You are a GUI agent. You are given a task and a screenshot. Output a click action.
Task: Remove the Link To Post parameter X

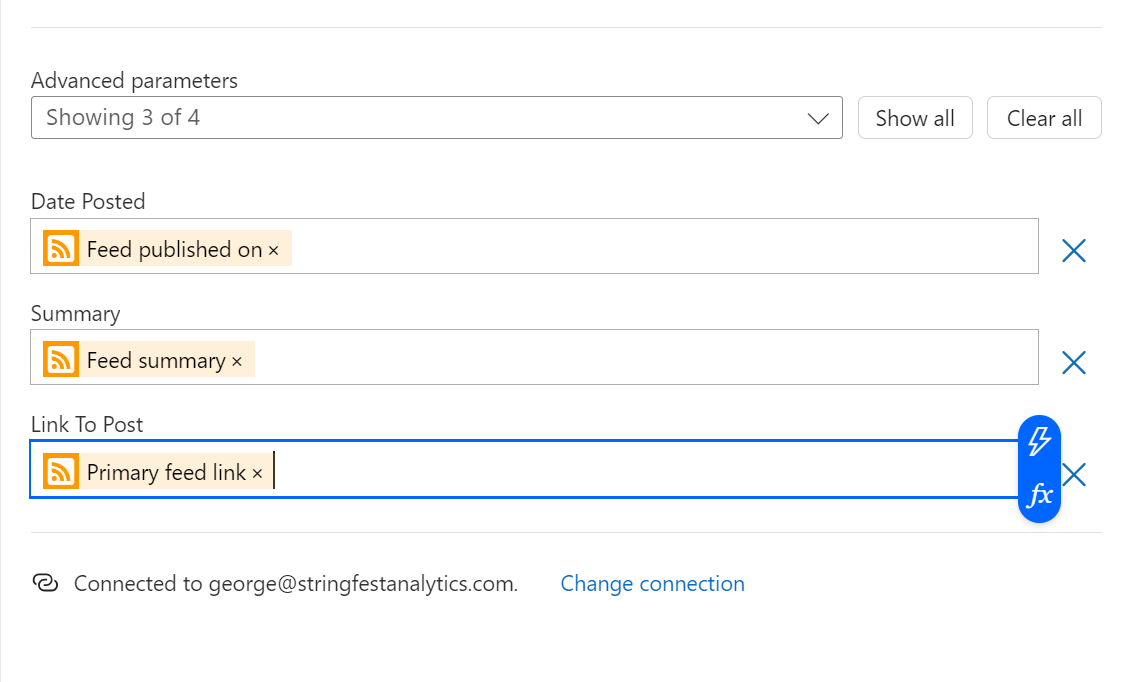pos(1075,474)
